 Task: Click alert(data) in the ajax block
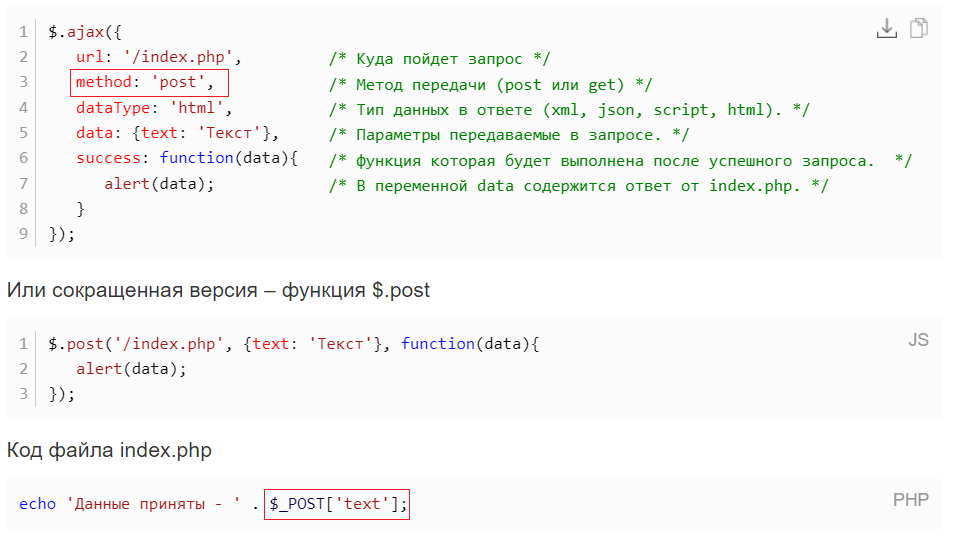159,184
